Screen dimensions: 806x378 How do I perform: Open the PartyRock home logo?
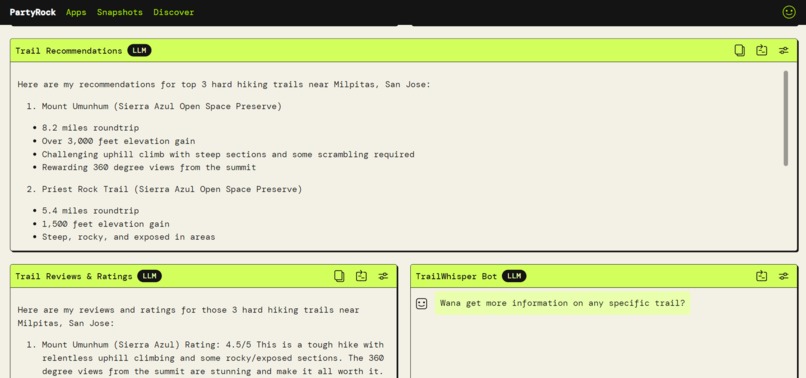point(33,12)
